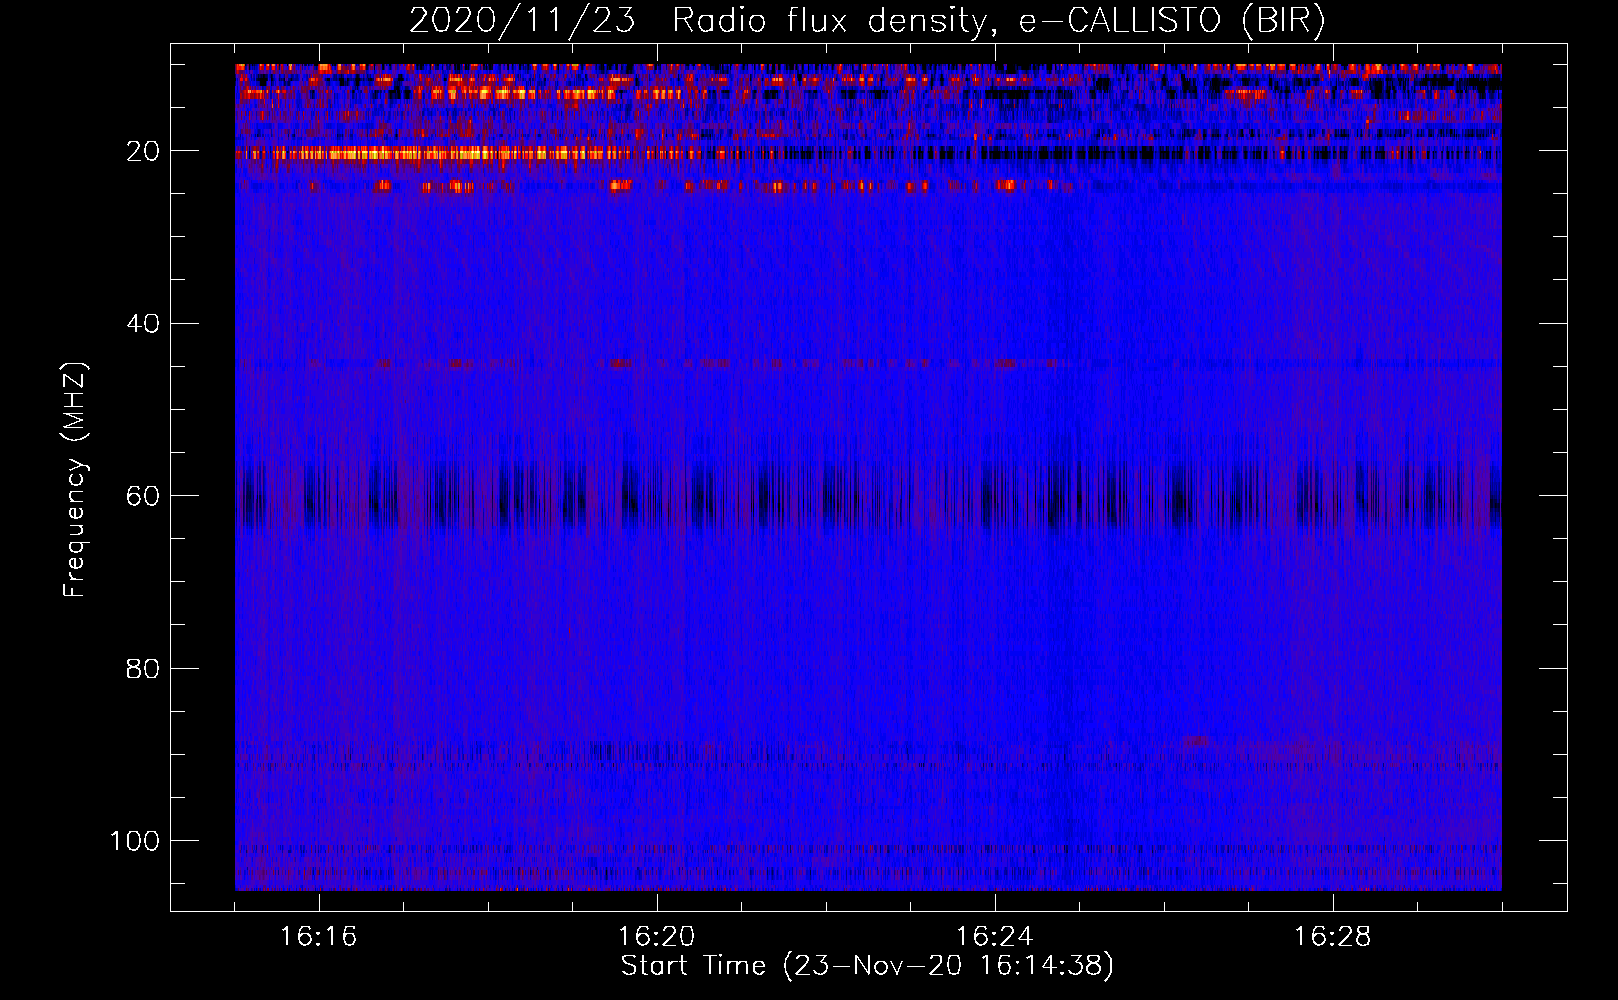The width and height of the screenshot is (1618, 1000).
Task: Click the 100 MHz frequency tick label
Action: [x=135, y=841]
